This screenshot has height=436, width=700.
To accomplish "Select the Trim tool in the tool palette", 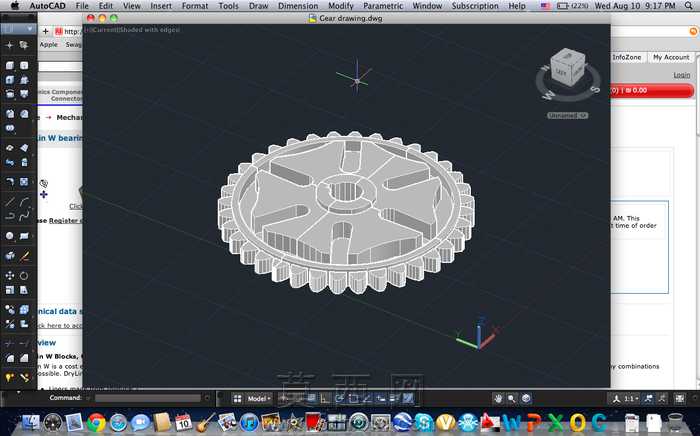I will (10, 344).
